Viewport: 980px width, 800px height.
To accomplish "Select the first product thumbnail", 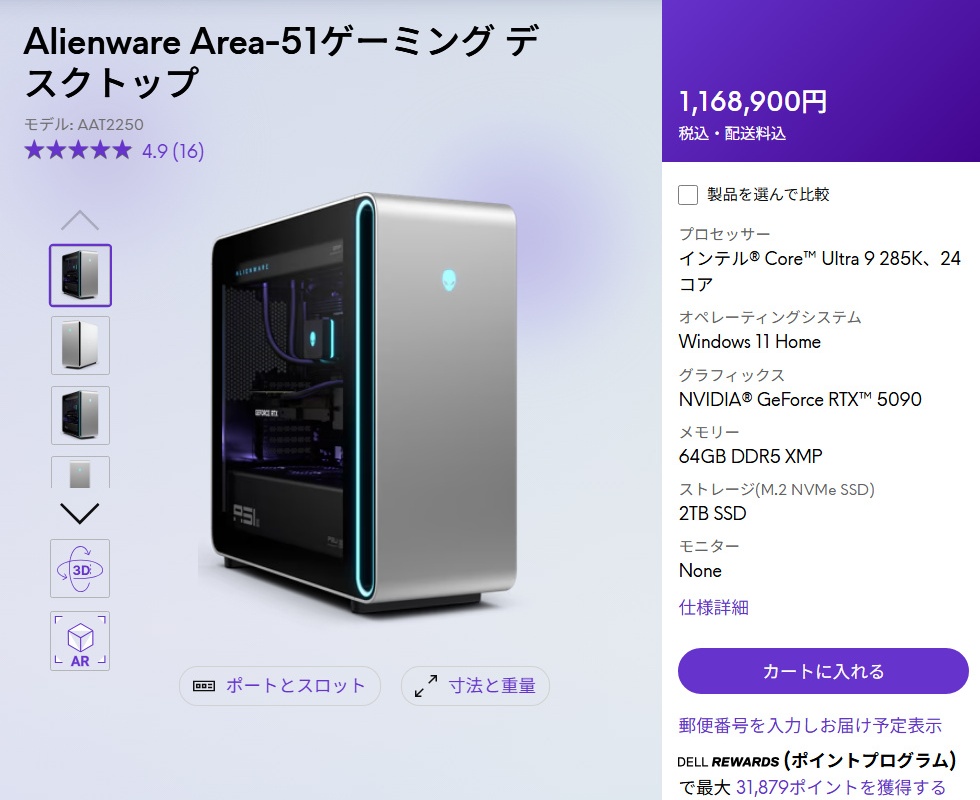I will [x=80, y=275].
